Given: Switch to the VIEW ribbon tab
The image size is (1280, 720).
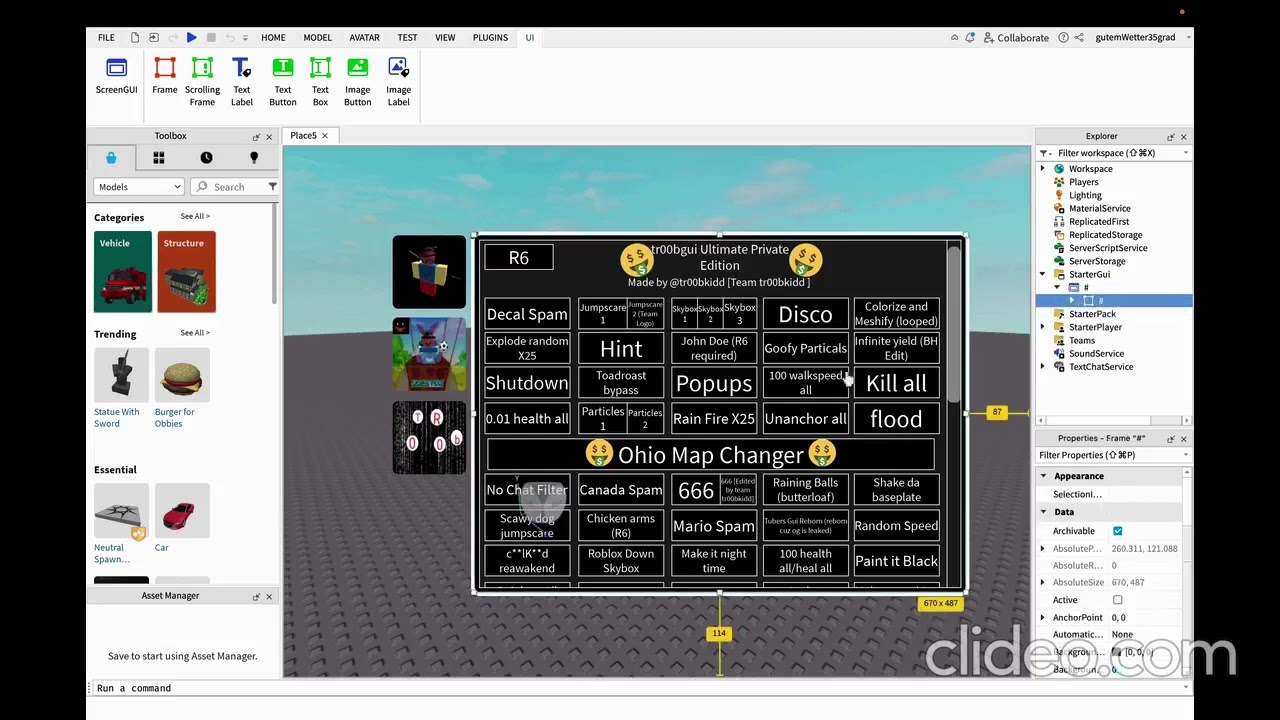Looking at the screenshot, I should [445, 37].
